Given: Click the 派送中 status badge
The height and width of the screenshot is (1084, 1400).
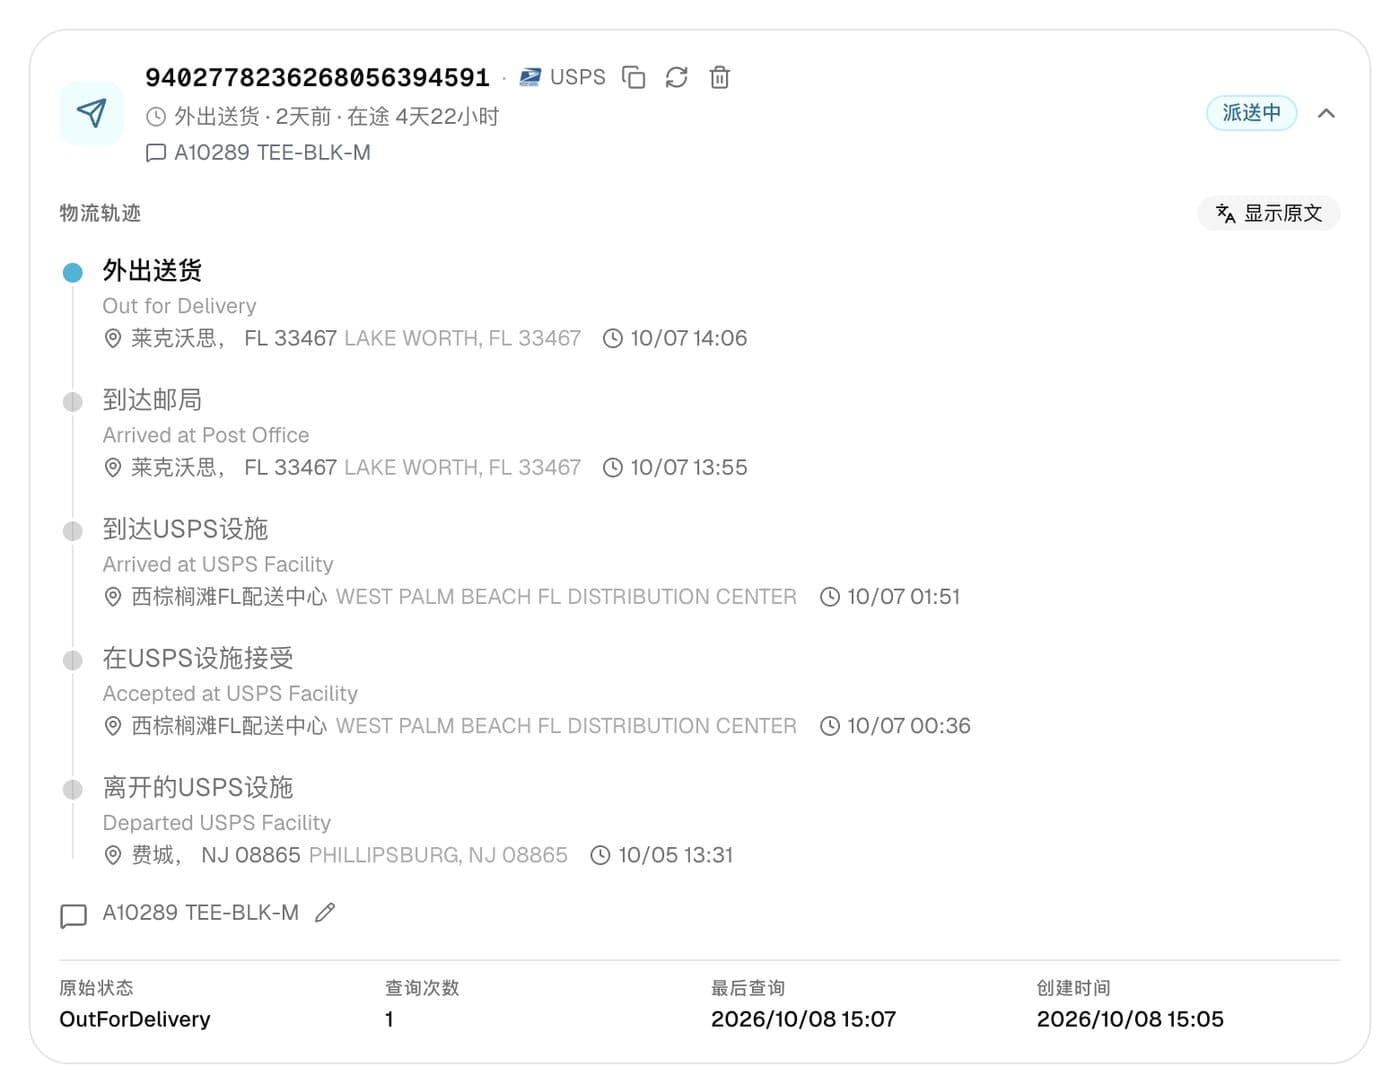Looking at the screenshot, I should click(1251, 113).
